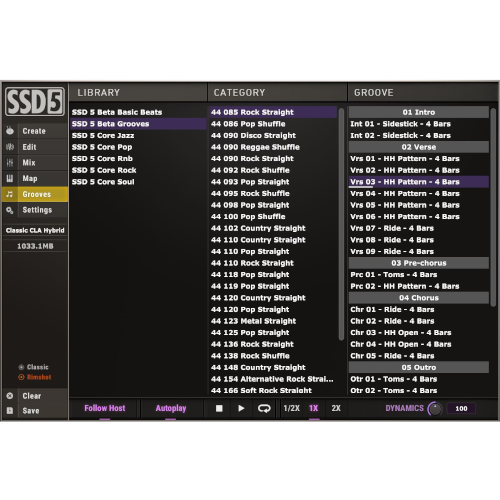Select Int 01 - Sidestick groove
Viewport: 500px width, 500px height.
pos(419,124)
